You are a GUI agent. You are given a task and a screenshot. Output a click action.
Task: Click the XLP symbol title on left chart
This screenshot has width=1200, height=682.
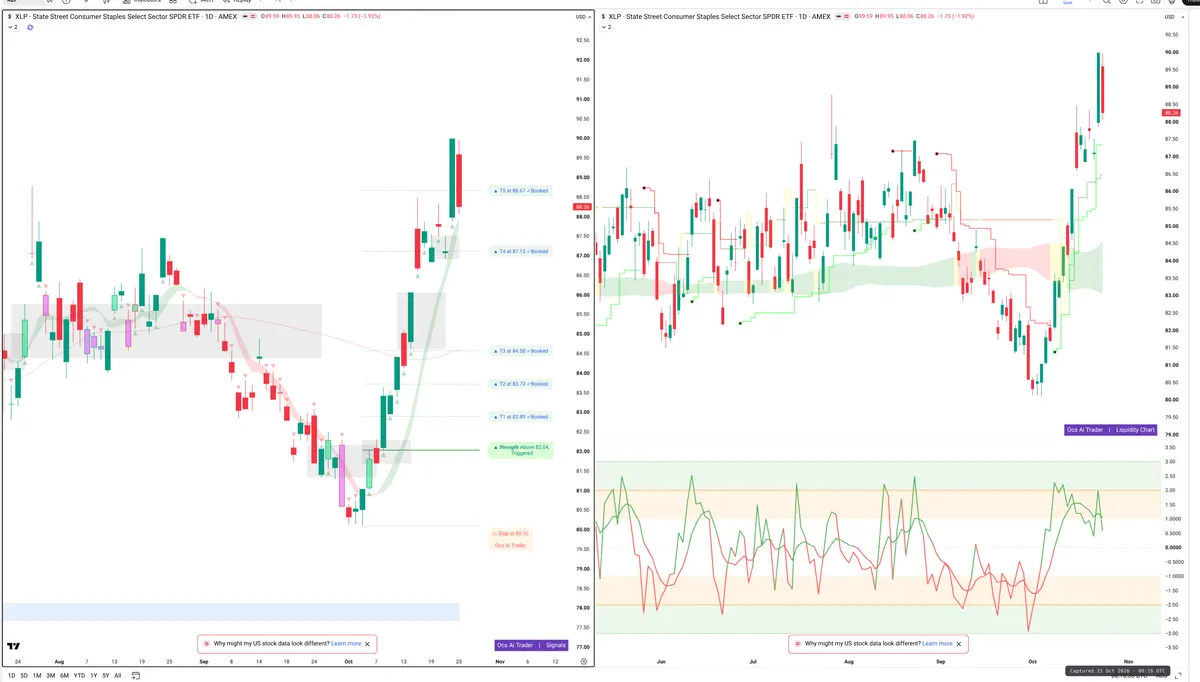point(126,17)
